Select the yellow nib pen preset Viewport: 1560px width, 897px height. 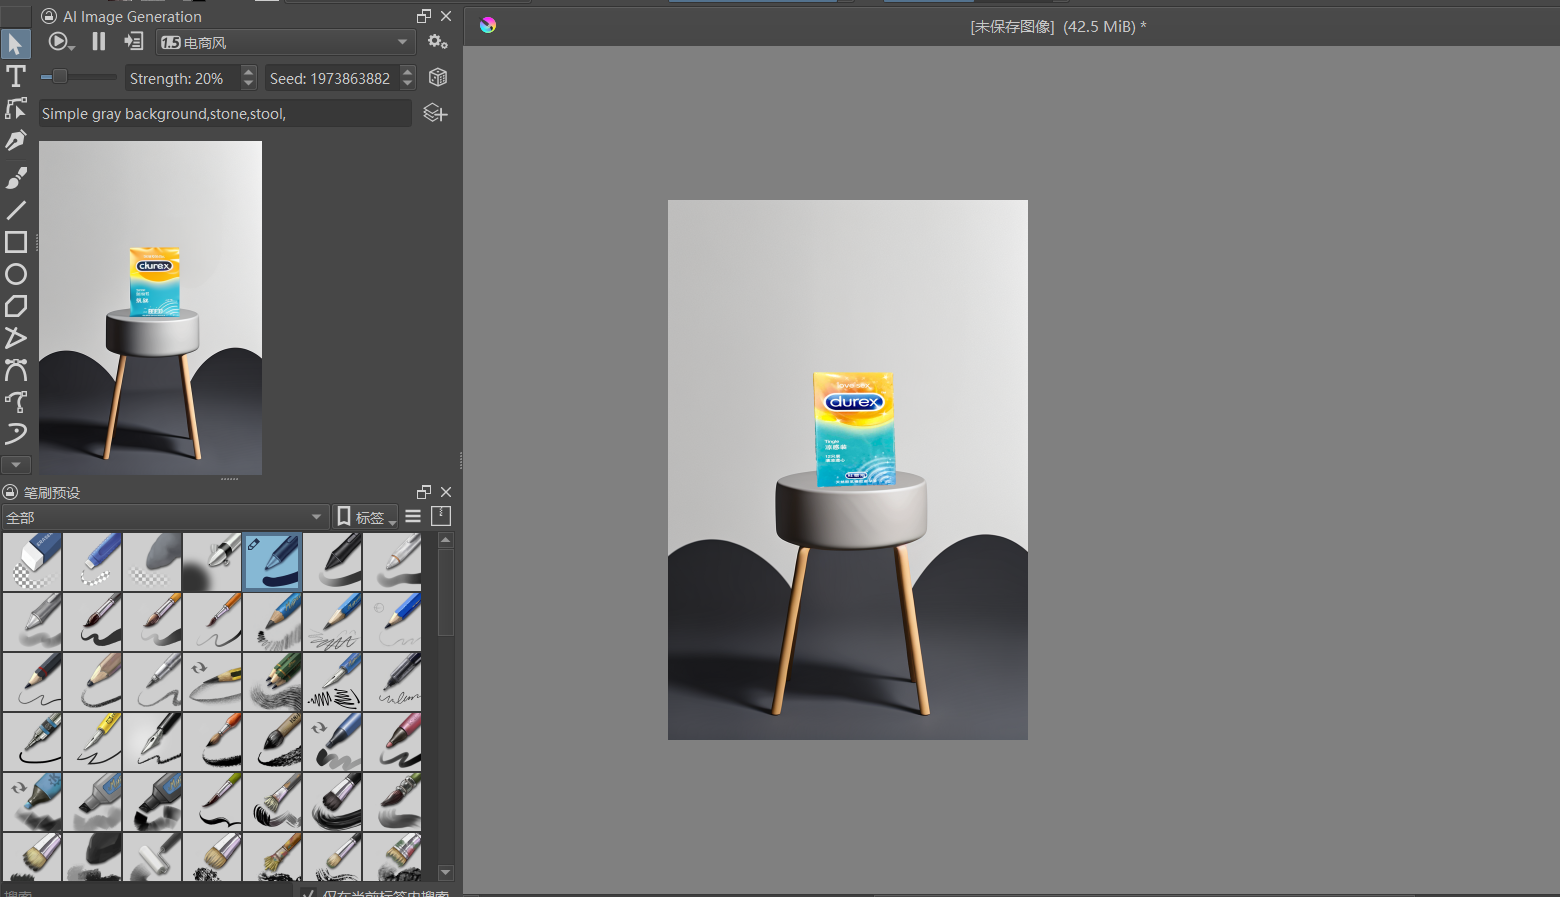(x=92, y=741)
